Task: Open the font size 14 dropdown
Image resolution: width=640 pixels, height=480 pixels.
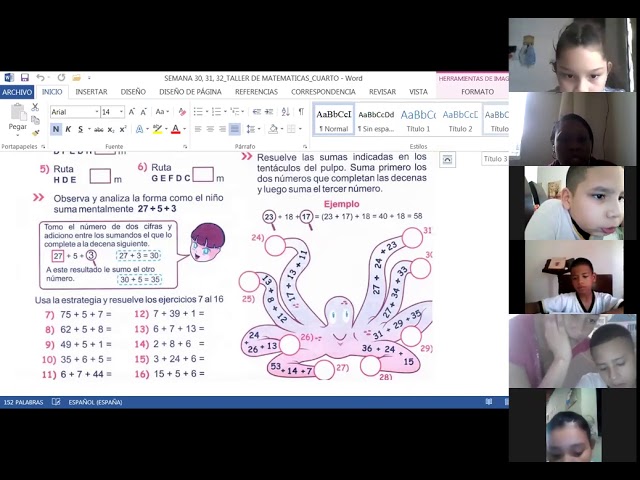Action: [x=121, y=112]
